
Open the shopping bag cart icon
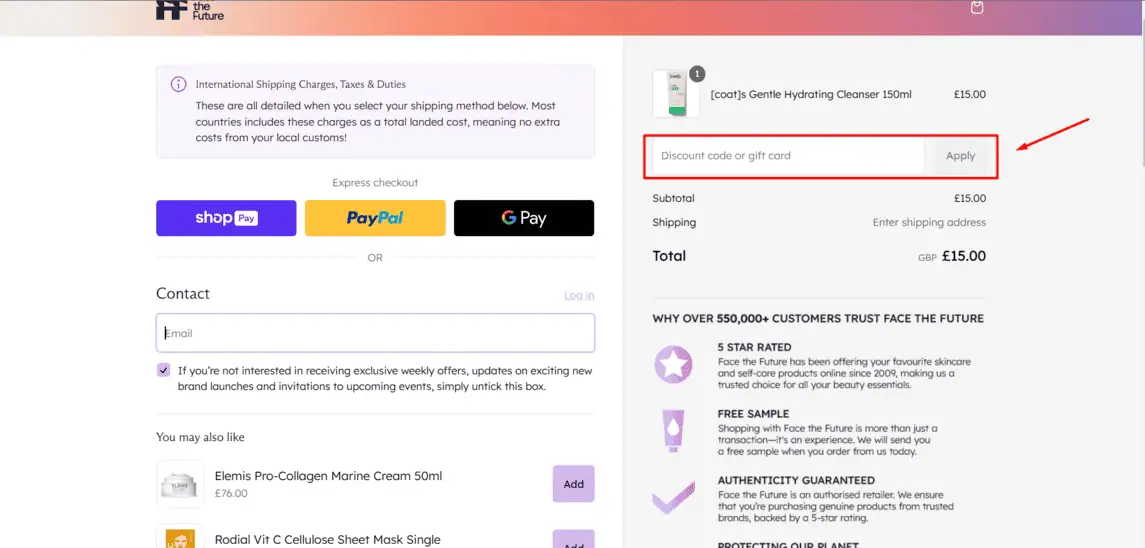tap(977, 7)
